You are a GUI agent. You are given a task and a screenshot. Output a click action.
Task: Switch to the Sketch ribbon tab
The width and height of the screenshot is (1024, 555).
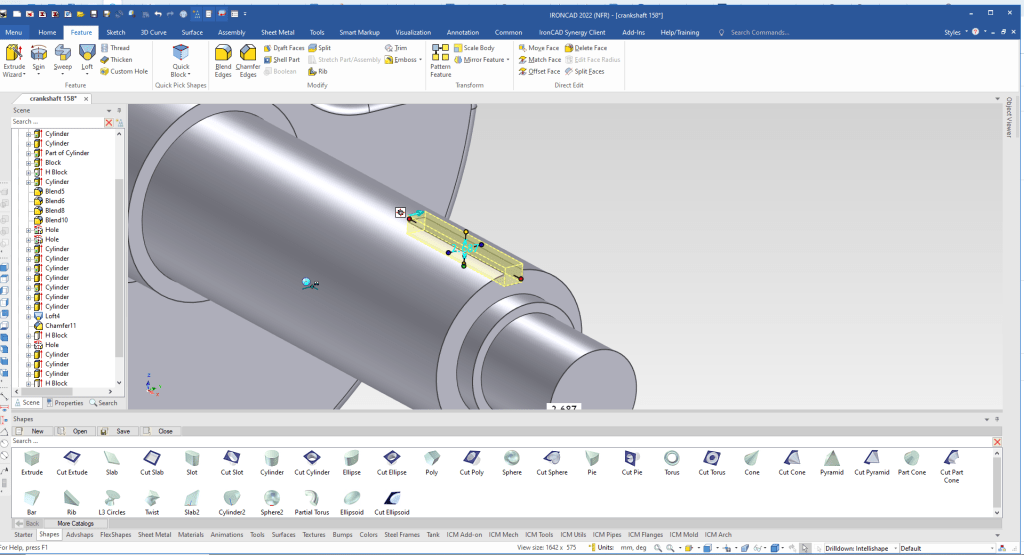click(116, 32)
